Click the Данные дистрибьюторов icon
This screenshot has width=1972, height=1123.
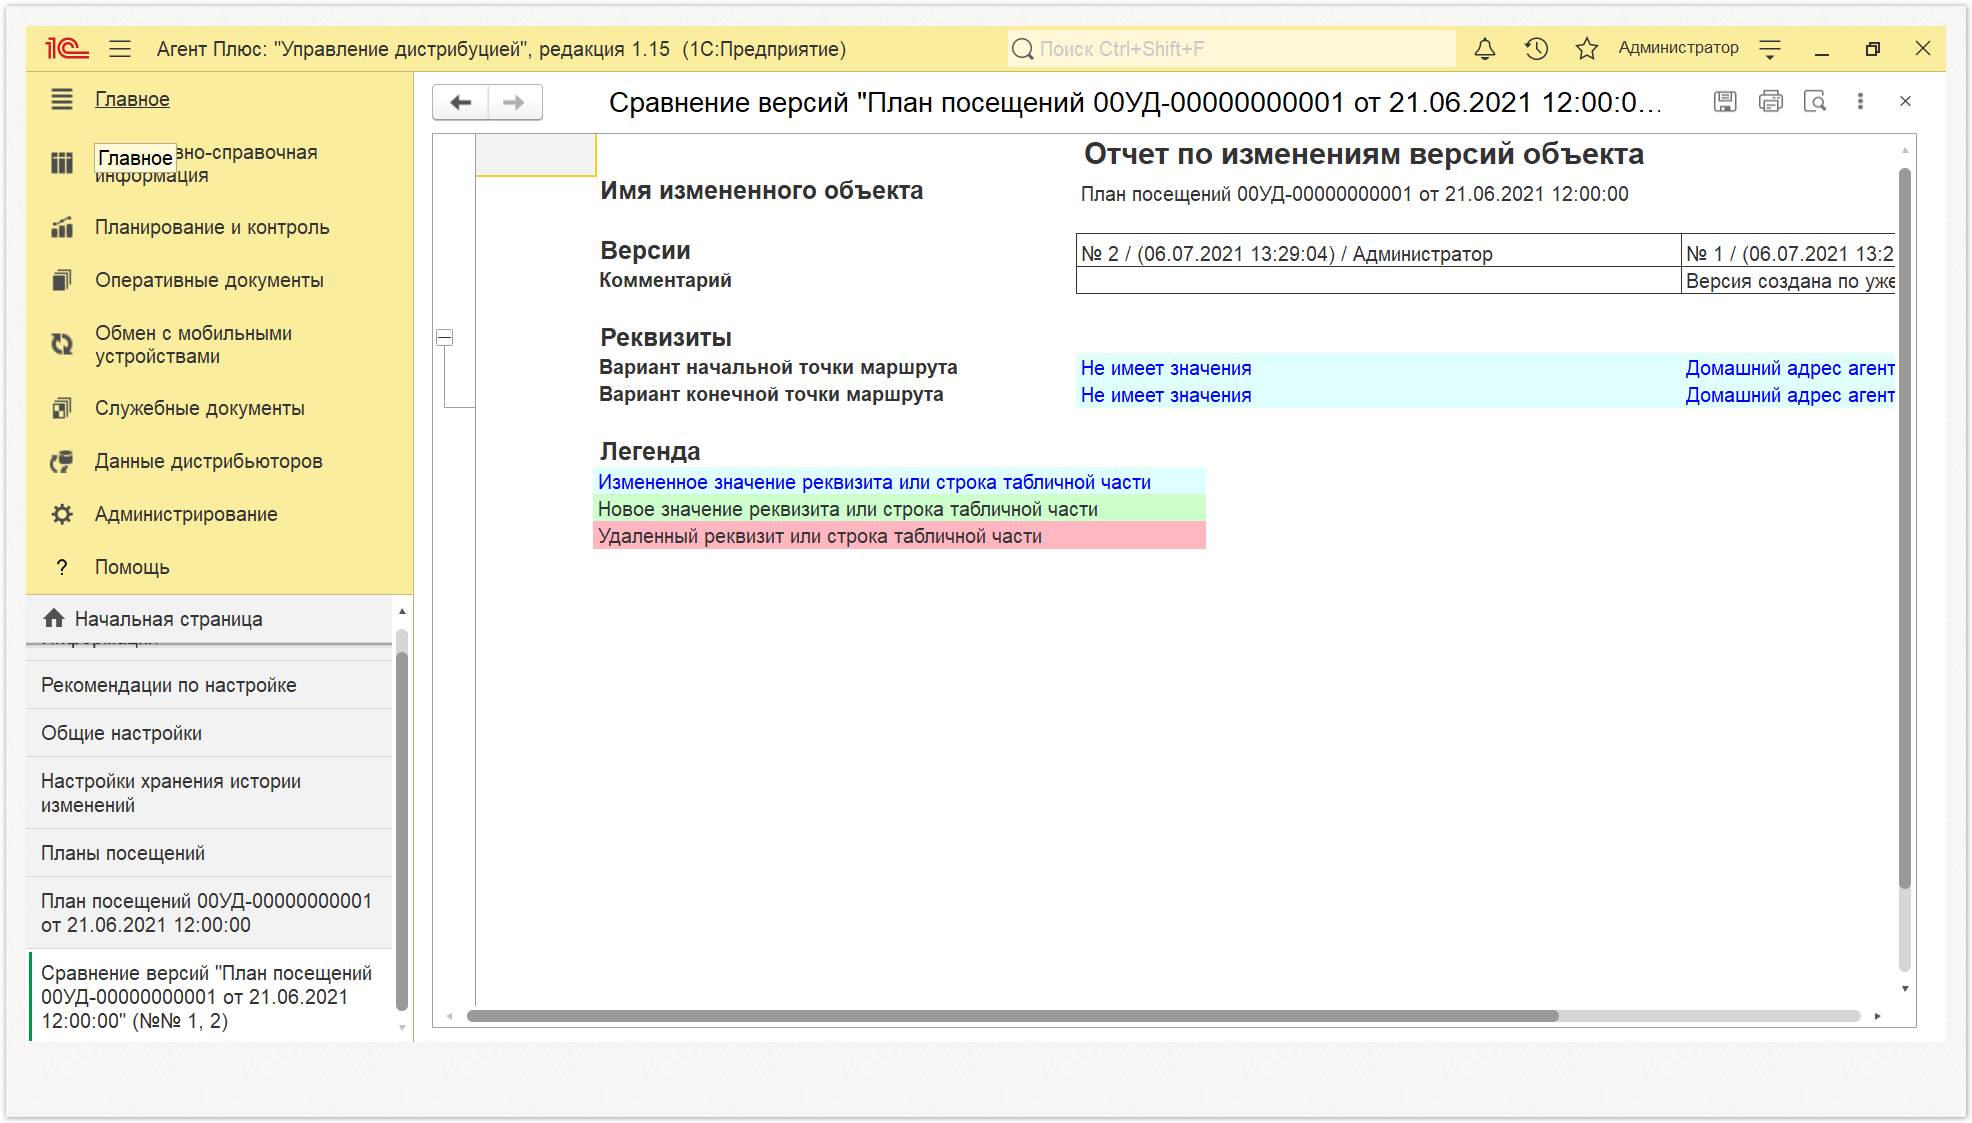point(62,461)
